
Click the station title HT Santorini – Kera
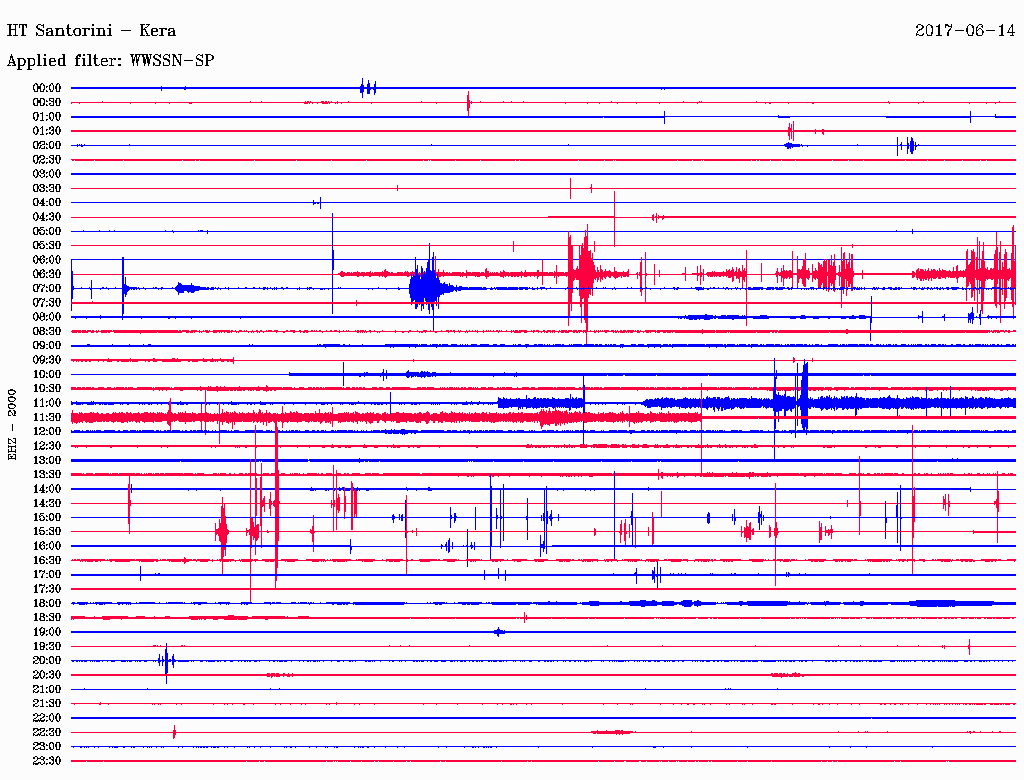pyautogui.click(x=91, y=31)
